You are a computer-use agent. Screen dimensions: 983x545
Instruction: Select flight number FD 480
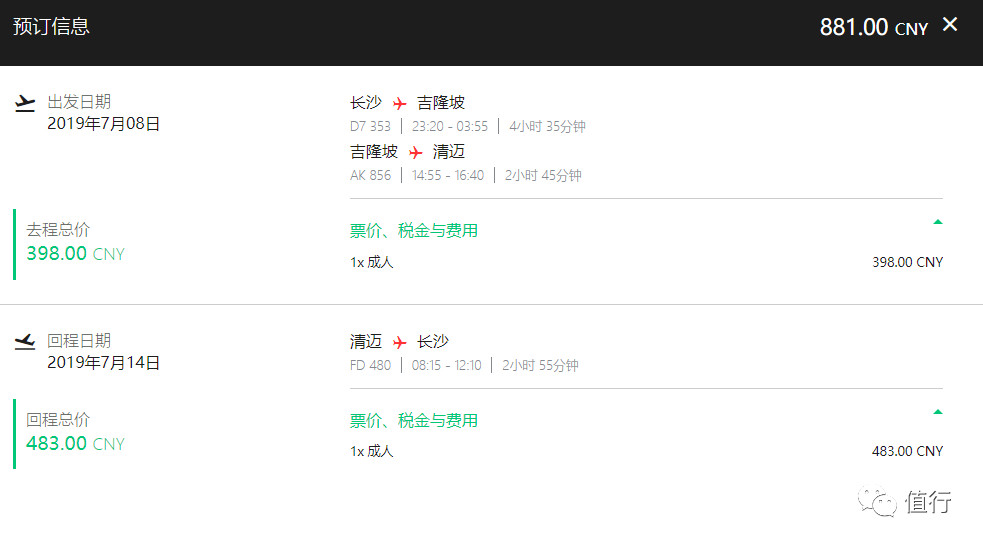point(370,365)
